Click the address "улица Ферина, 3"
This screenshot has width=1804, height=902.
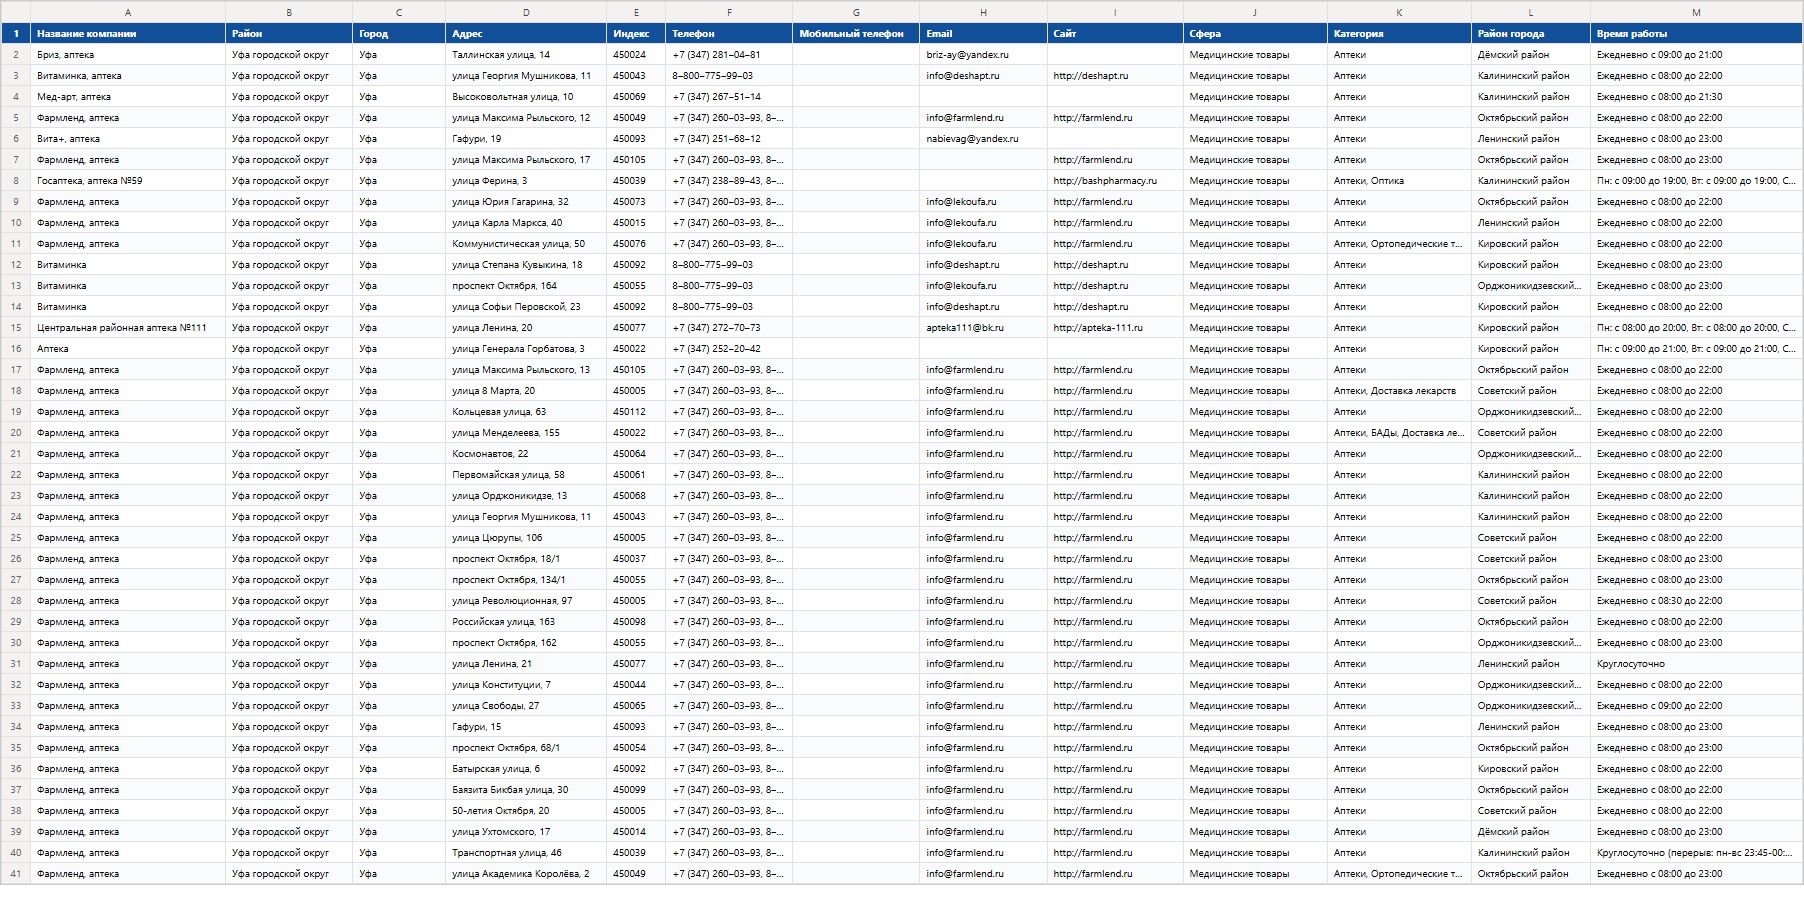click(526, 181)
